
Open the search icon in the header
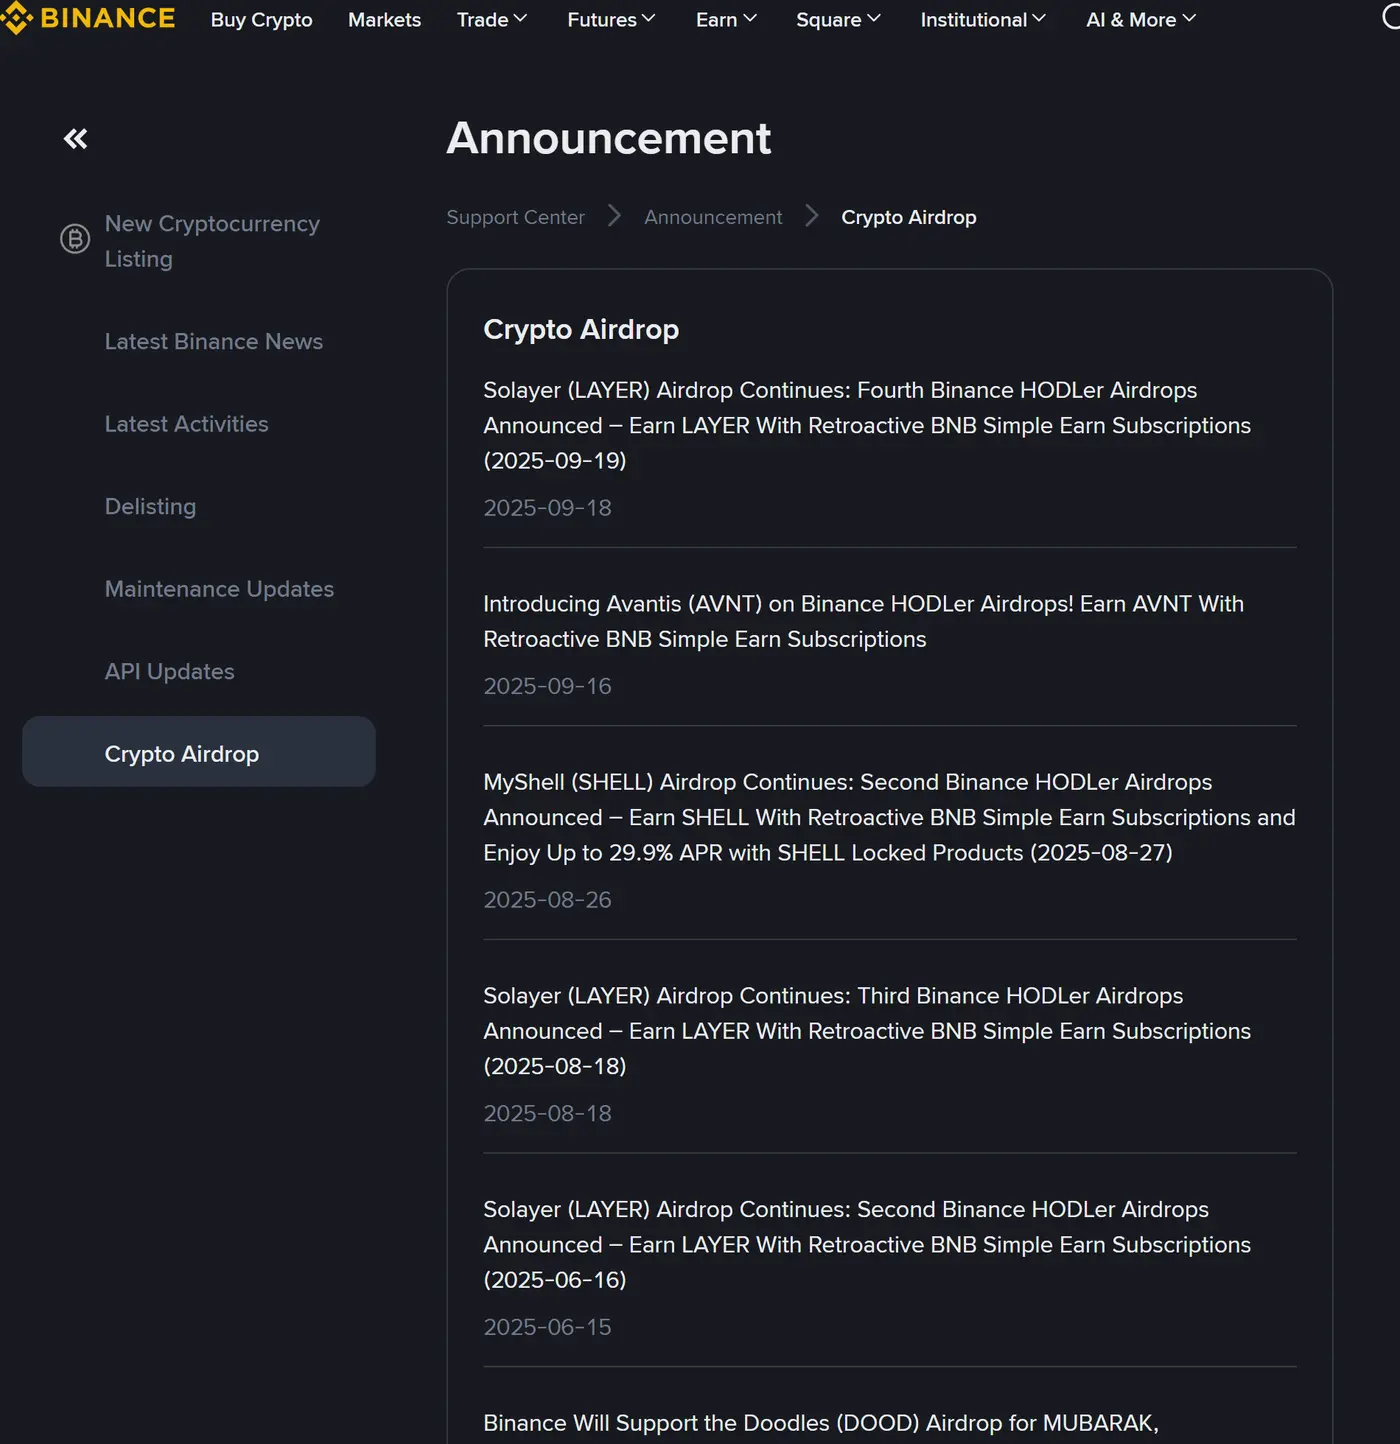click(1390, 17)
